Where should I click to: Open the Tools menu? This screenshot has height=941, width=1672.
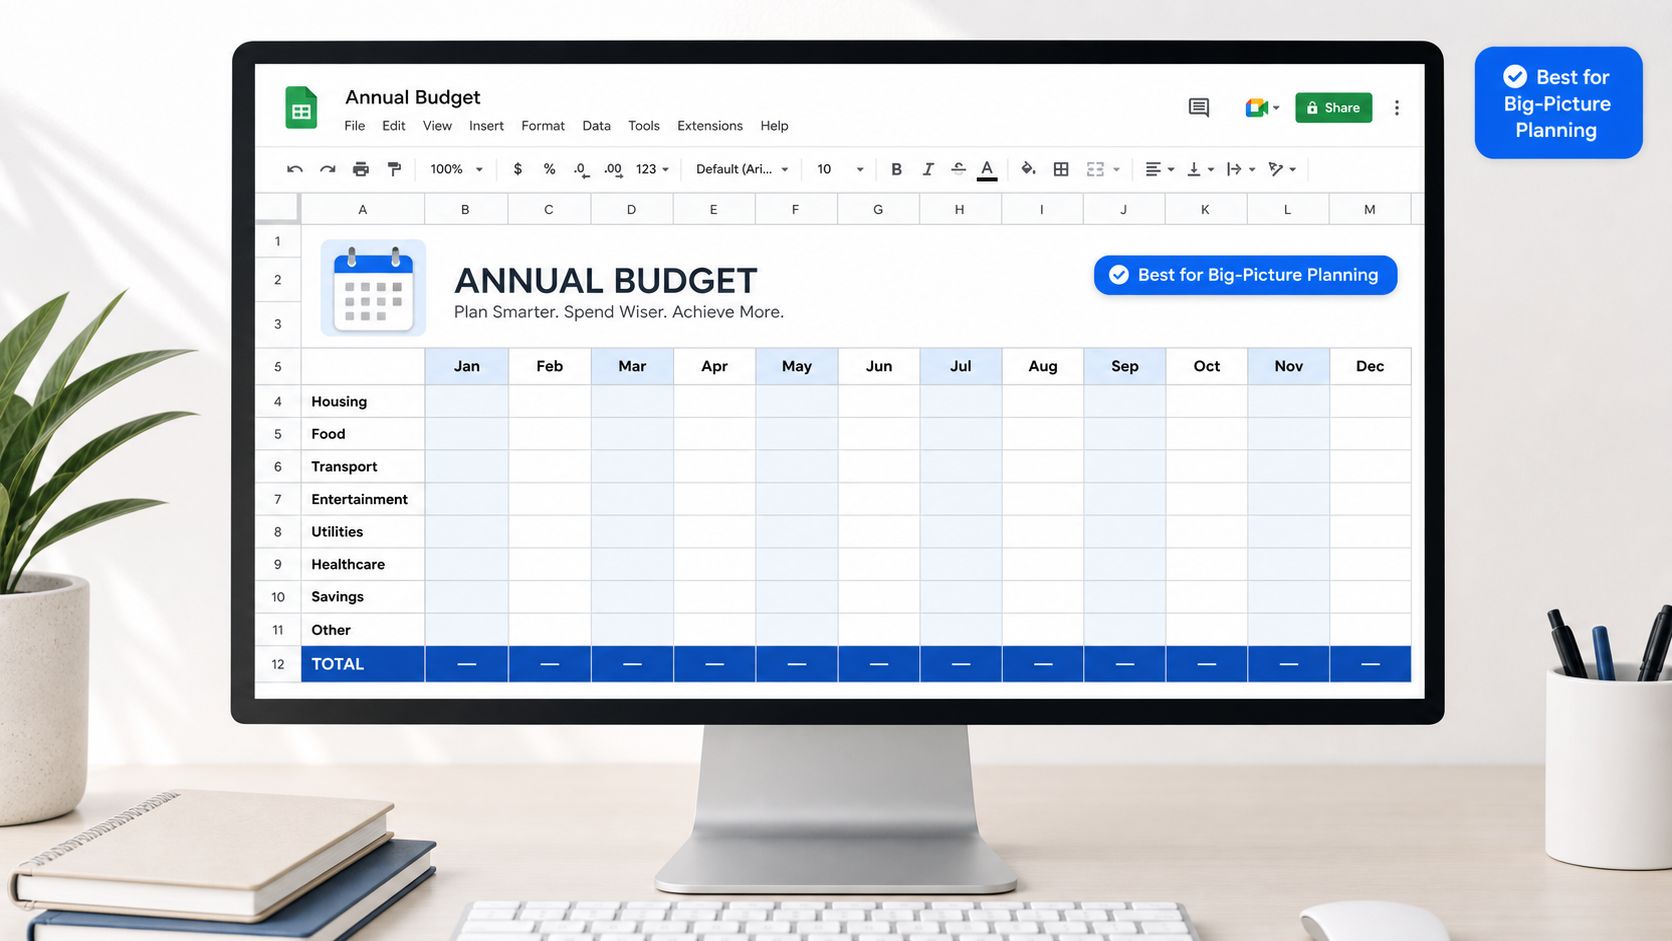(644, 126)
